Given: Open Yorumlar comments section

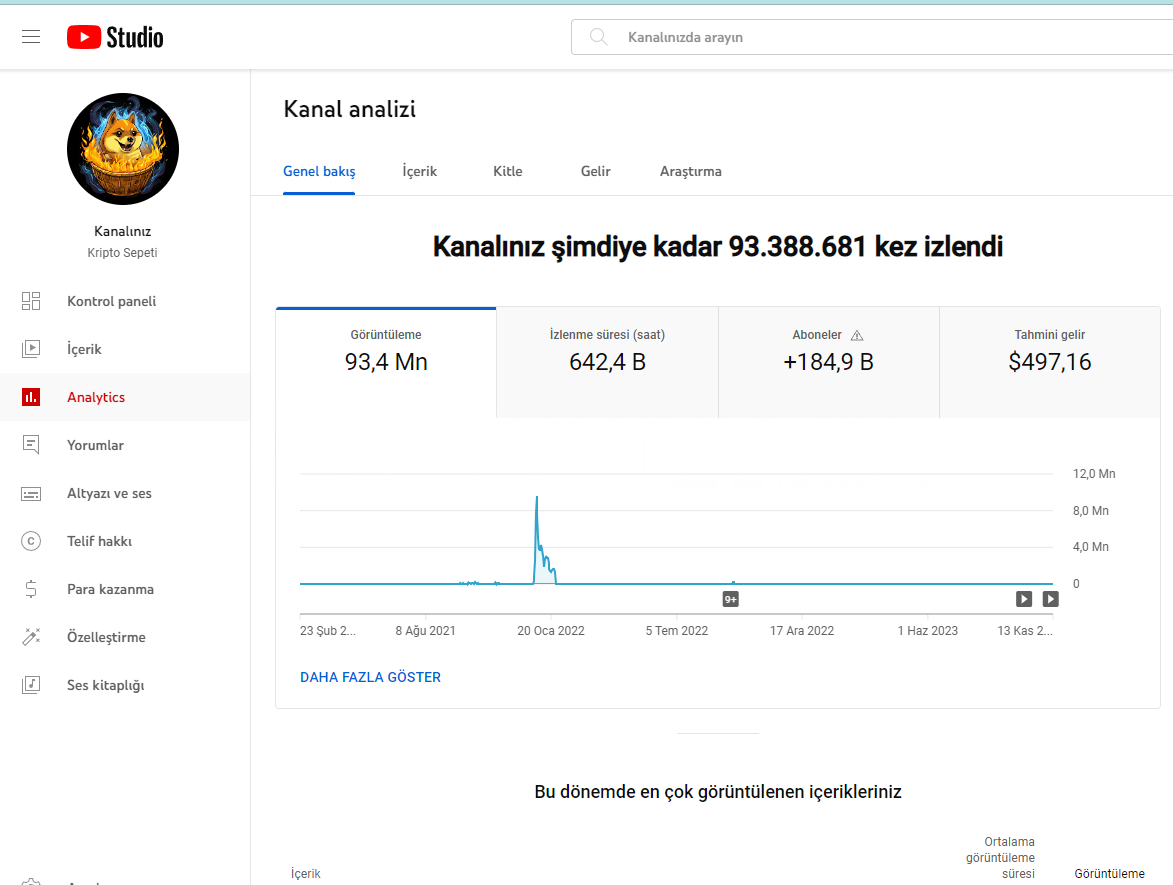Looking at the screenshot, I should (95, 445).
